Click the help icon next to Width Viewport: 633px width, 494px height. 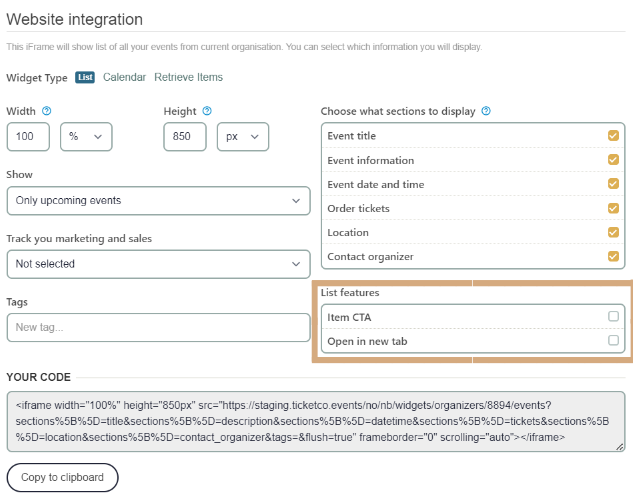pyautogui.click(x=47, y=111)
